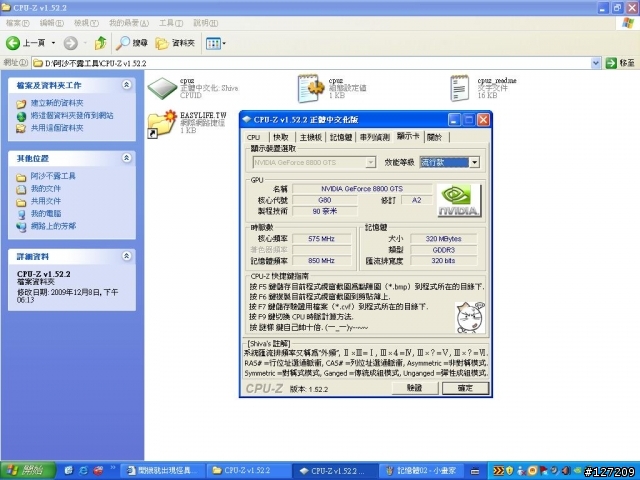Open the 共用文件 shared documents link

click(x=46, y=201)
